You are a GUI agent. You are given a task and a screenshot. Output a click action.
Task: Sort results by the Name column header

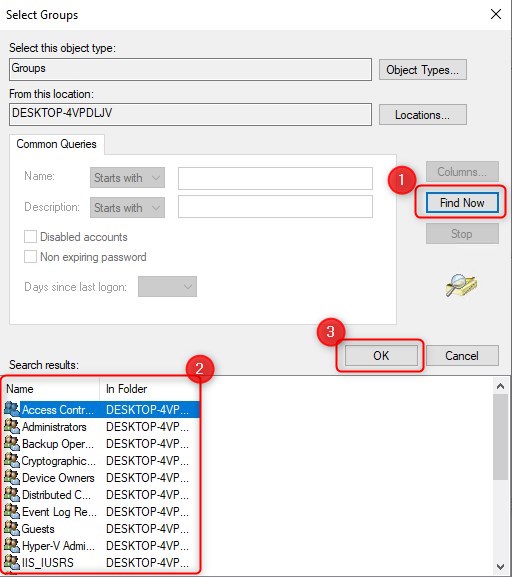pyautogui.click(x=52, y=389)
